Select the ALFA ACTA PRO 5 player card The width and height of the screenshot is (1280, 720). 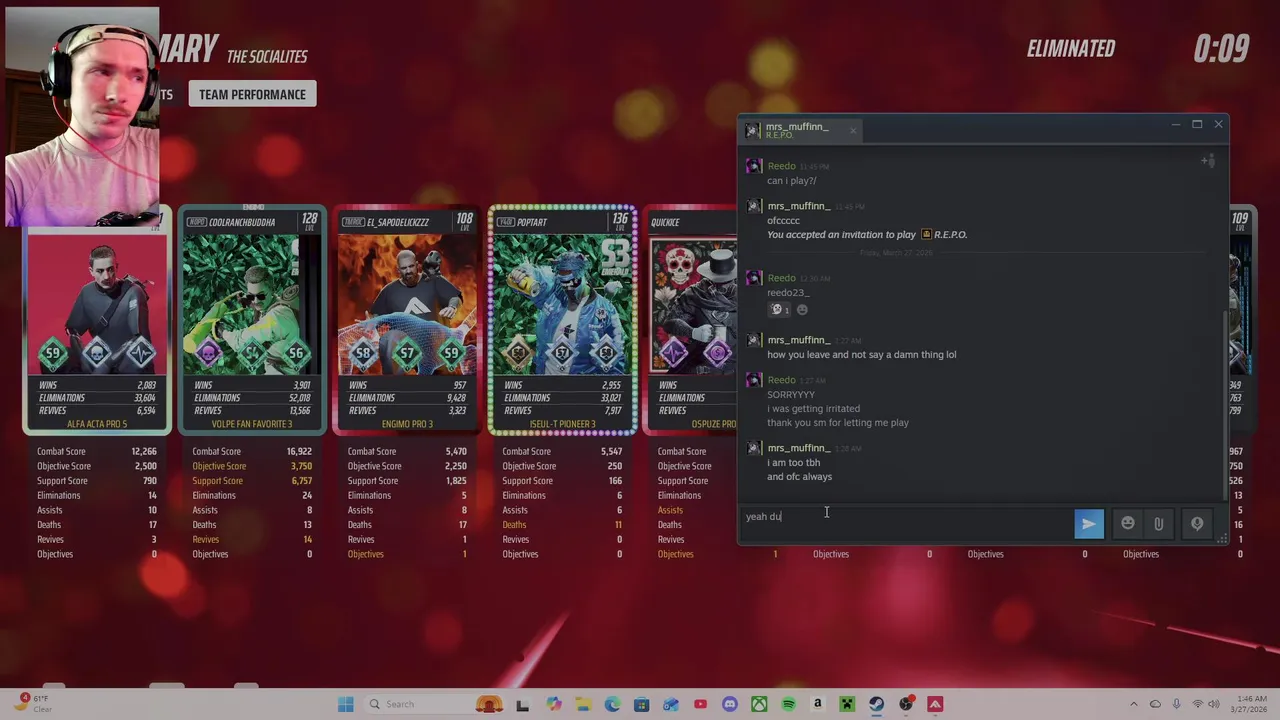click(97, 320)
